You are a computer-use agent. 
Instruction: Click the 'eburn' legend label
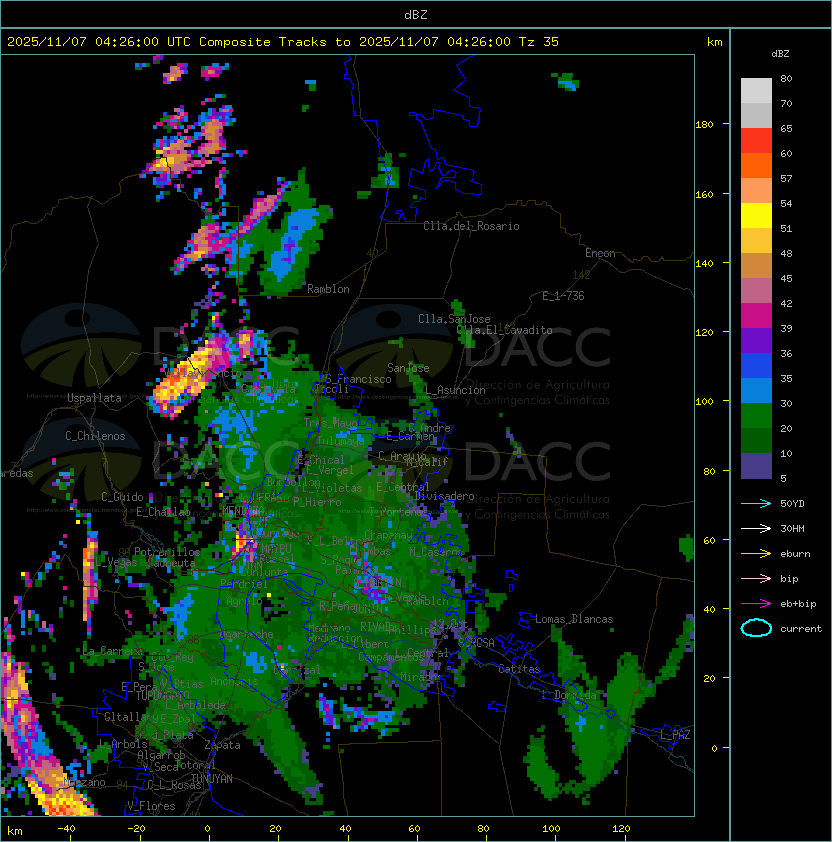point(795,554)
